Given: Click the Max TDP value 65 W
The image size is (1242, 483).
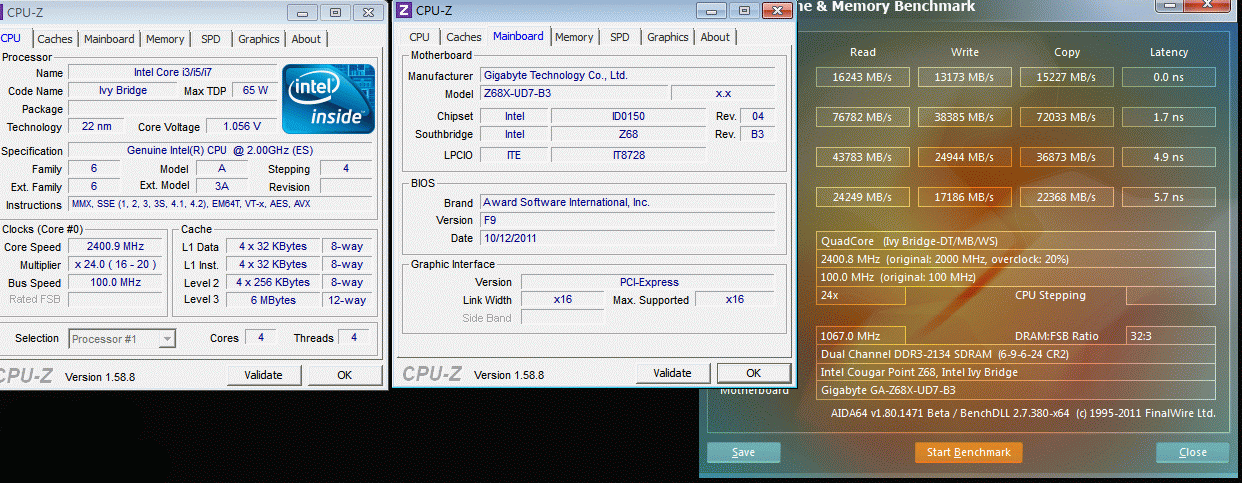Looking at the screenshot, I should coord(255,91).
